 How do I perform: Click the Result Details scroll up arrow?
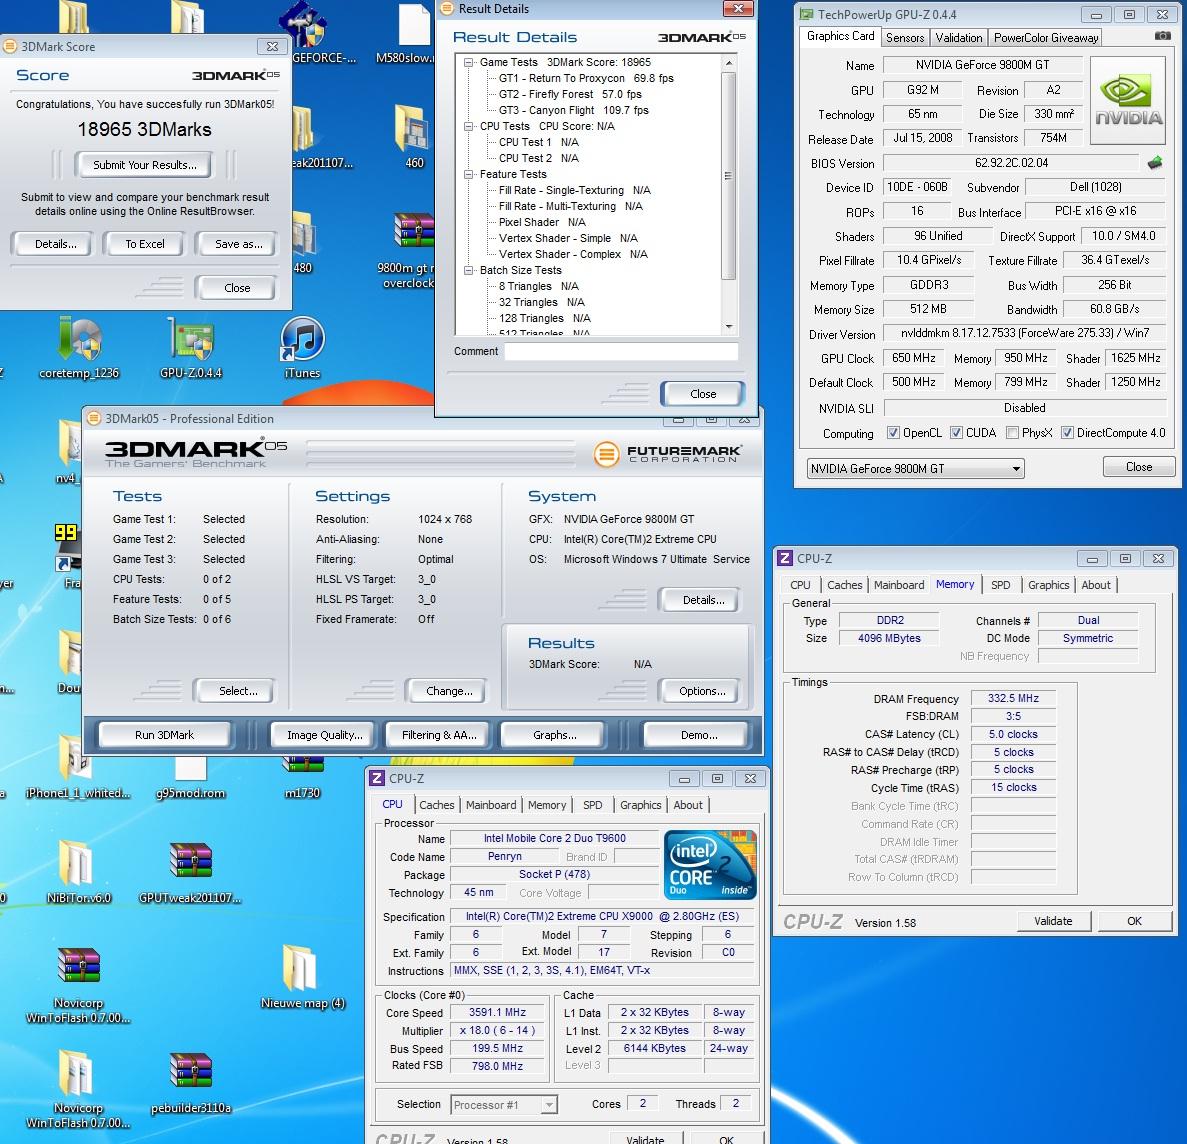[728, 63]
